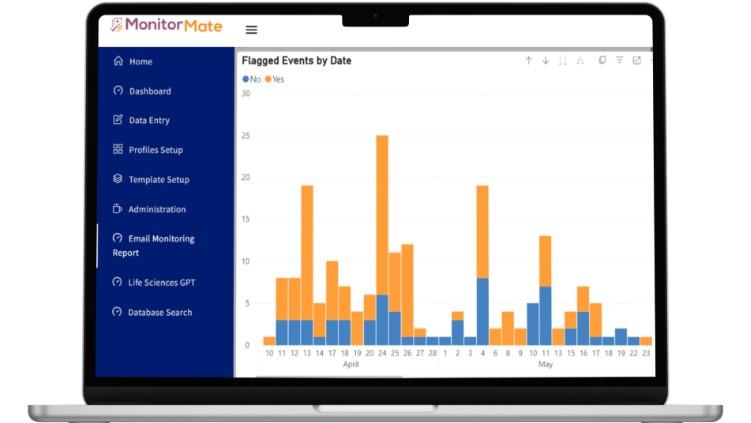Go to next level double-arrow icon

click(x=563, y=61)
